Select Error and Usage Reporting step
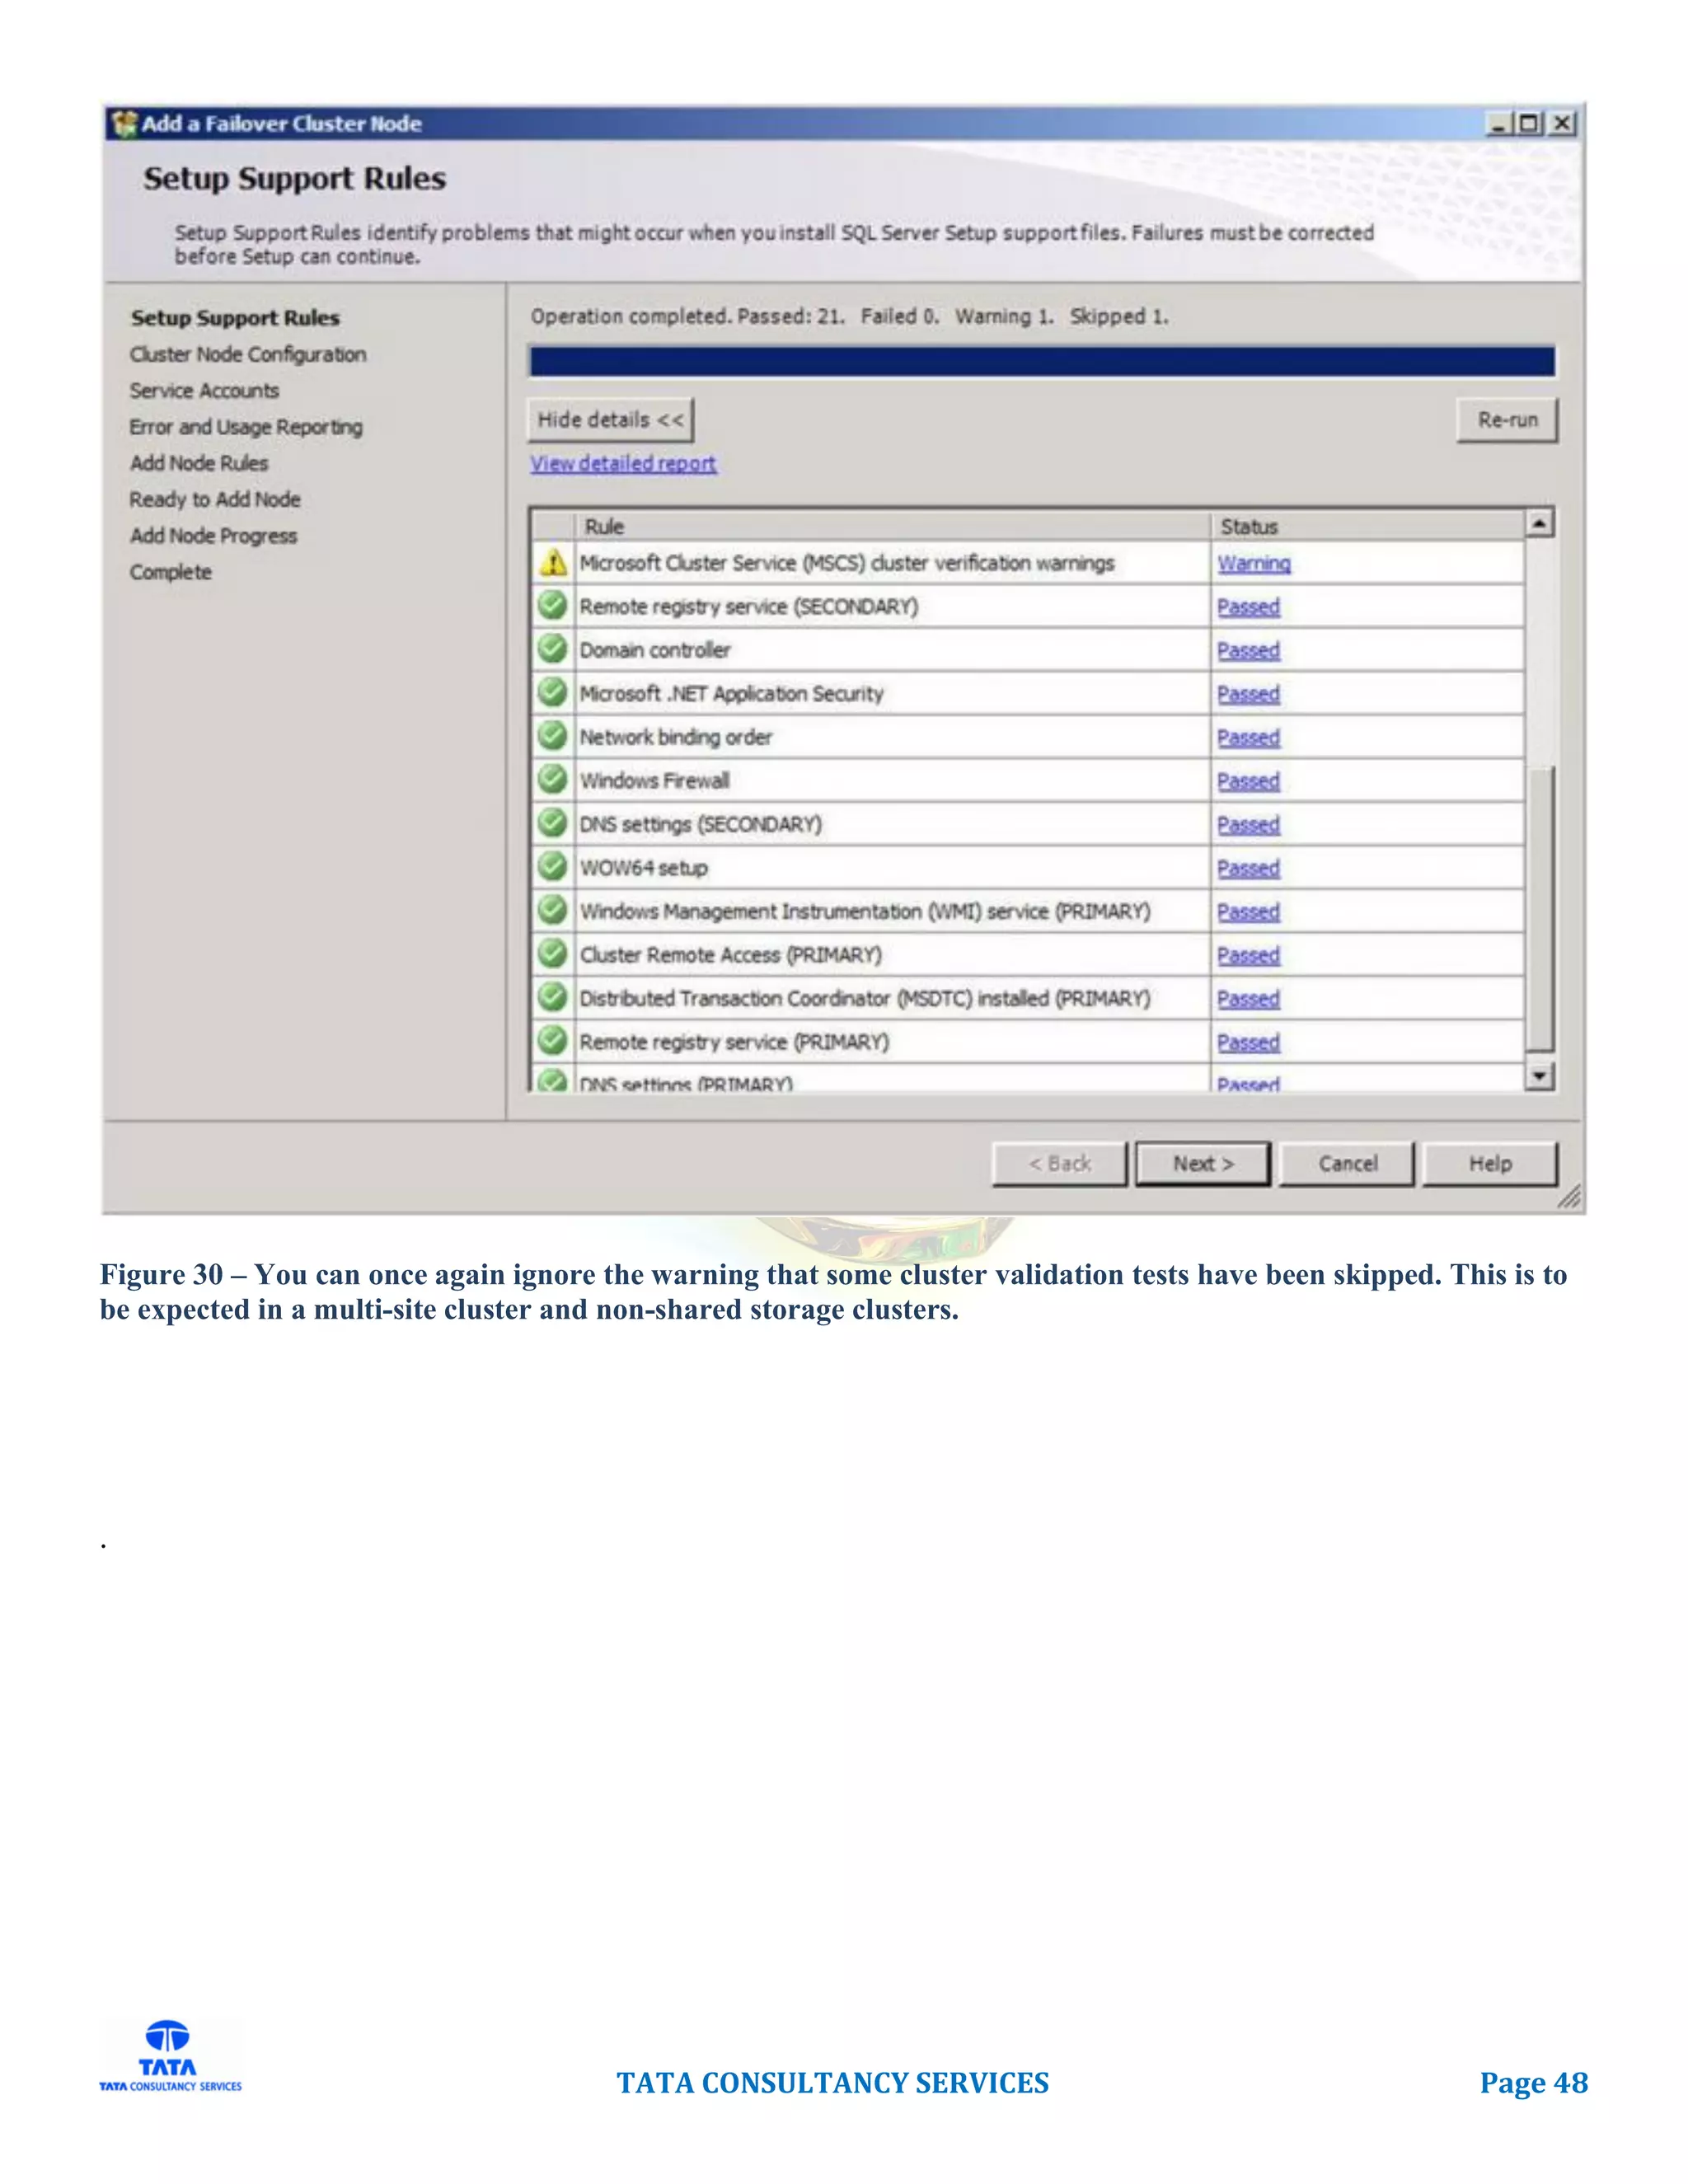Screen dimensions: 1688x2184 pos(246,427)
